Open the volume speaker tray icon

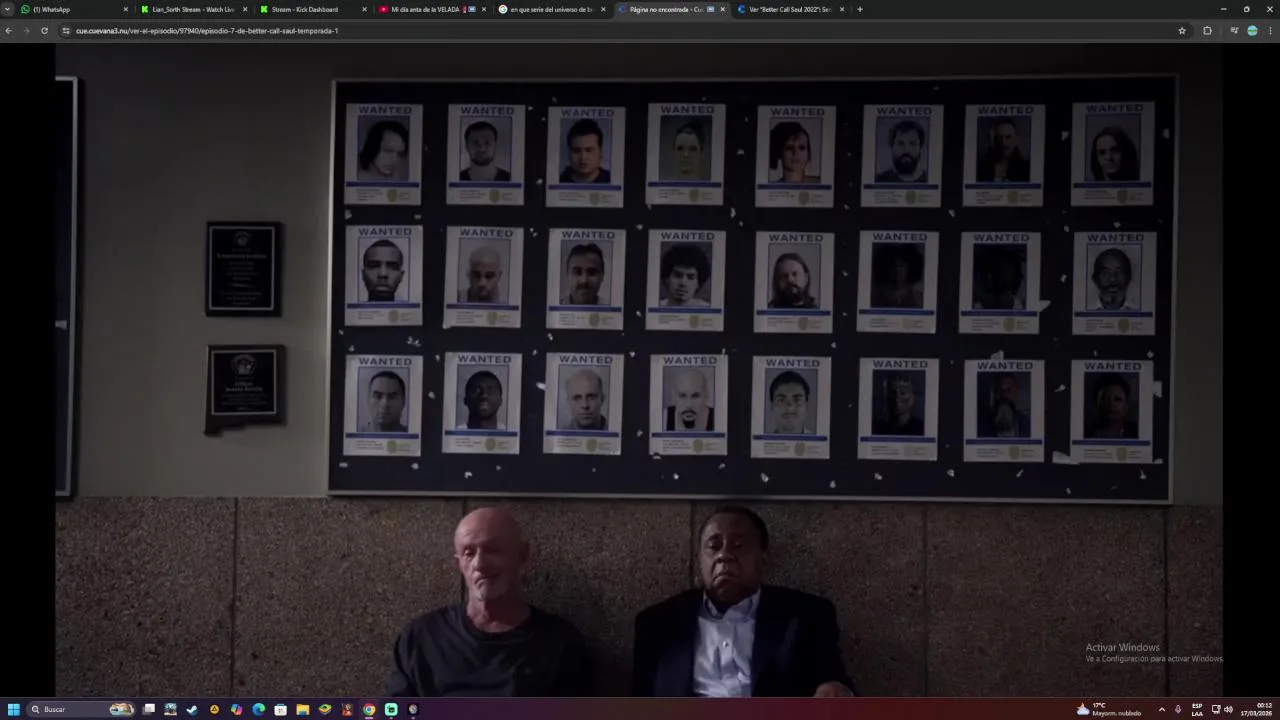pyautogui.click(x=1228, y=709)
